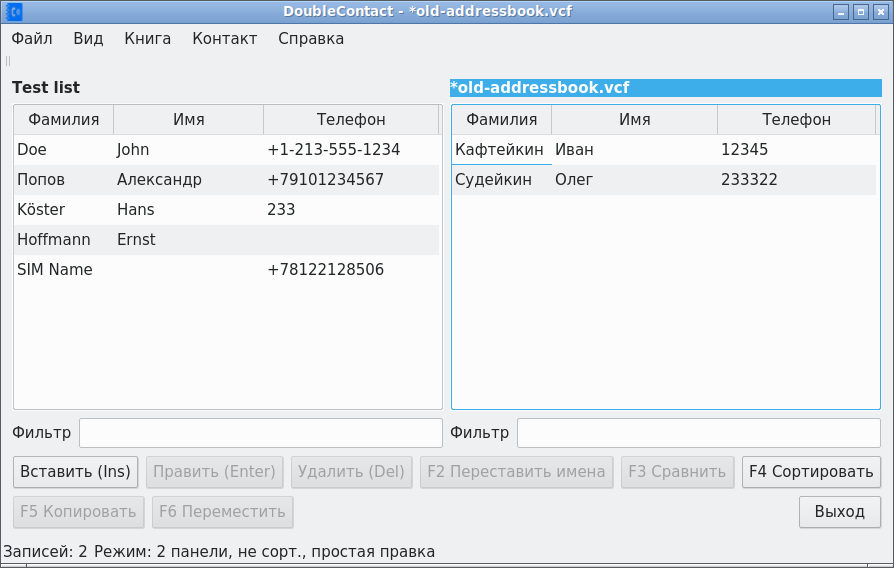Viewport: 894px width, 568px height.
Task: Select the Doe contact row
Action: tap(226, 150)
